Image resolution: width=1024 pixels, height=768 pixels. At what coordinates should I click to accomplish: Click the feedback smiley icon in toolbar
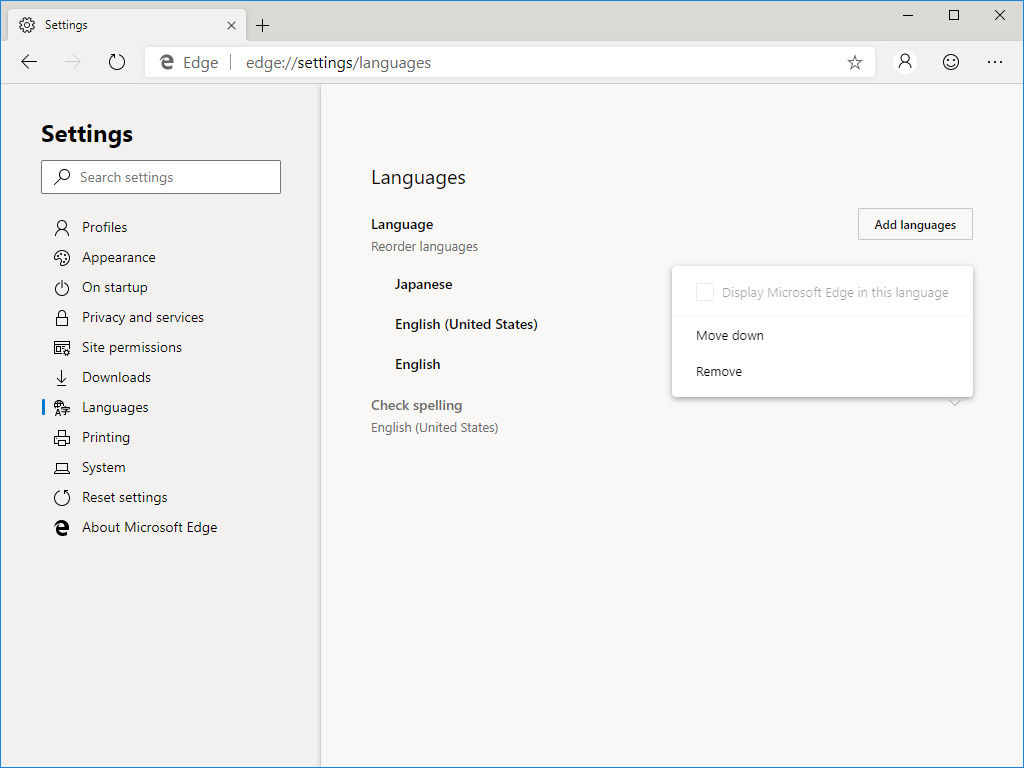pyautogui.click(x=950, y=62)
